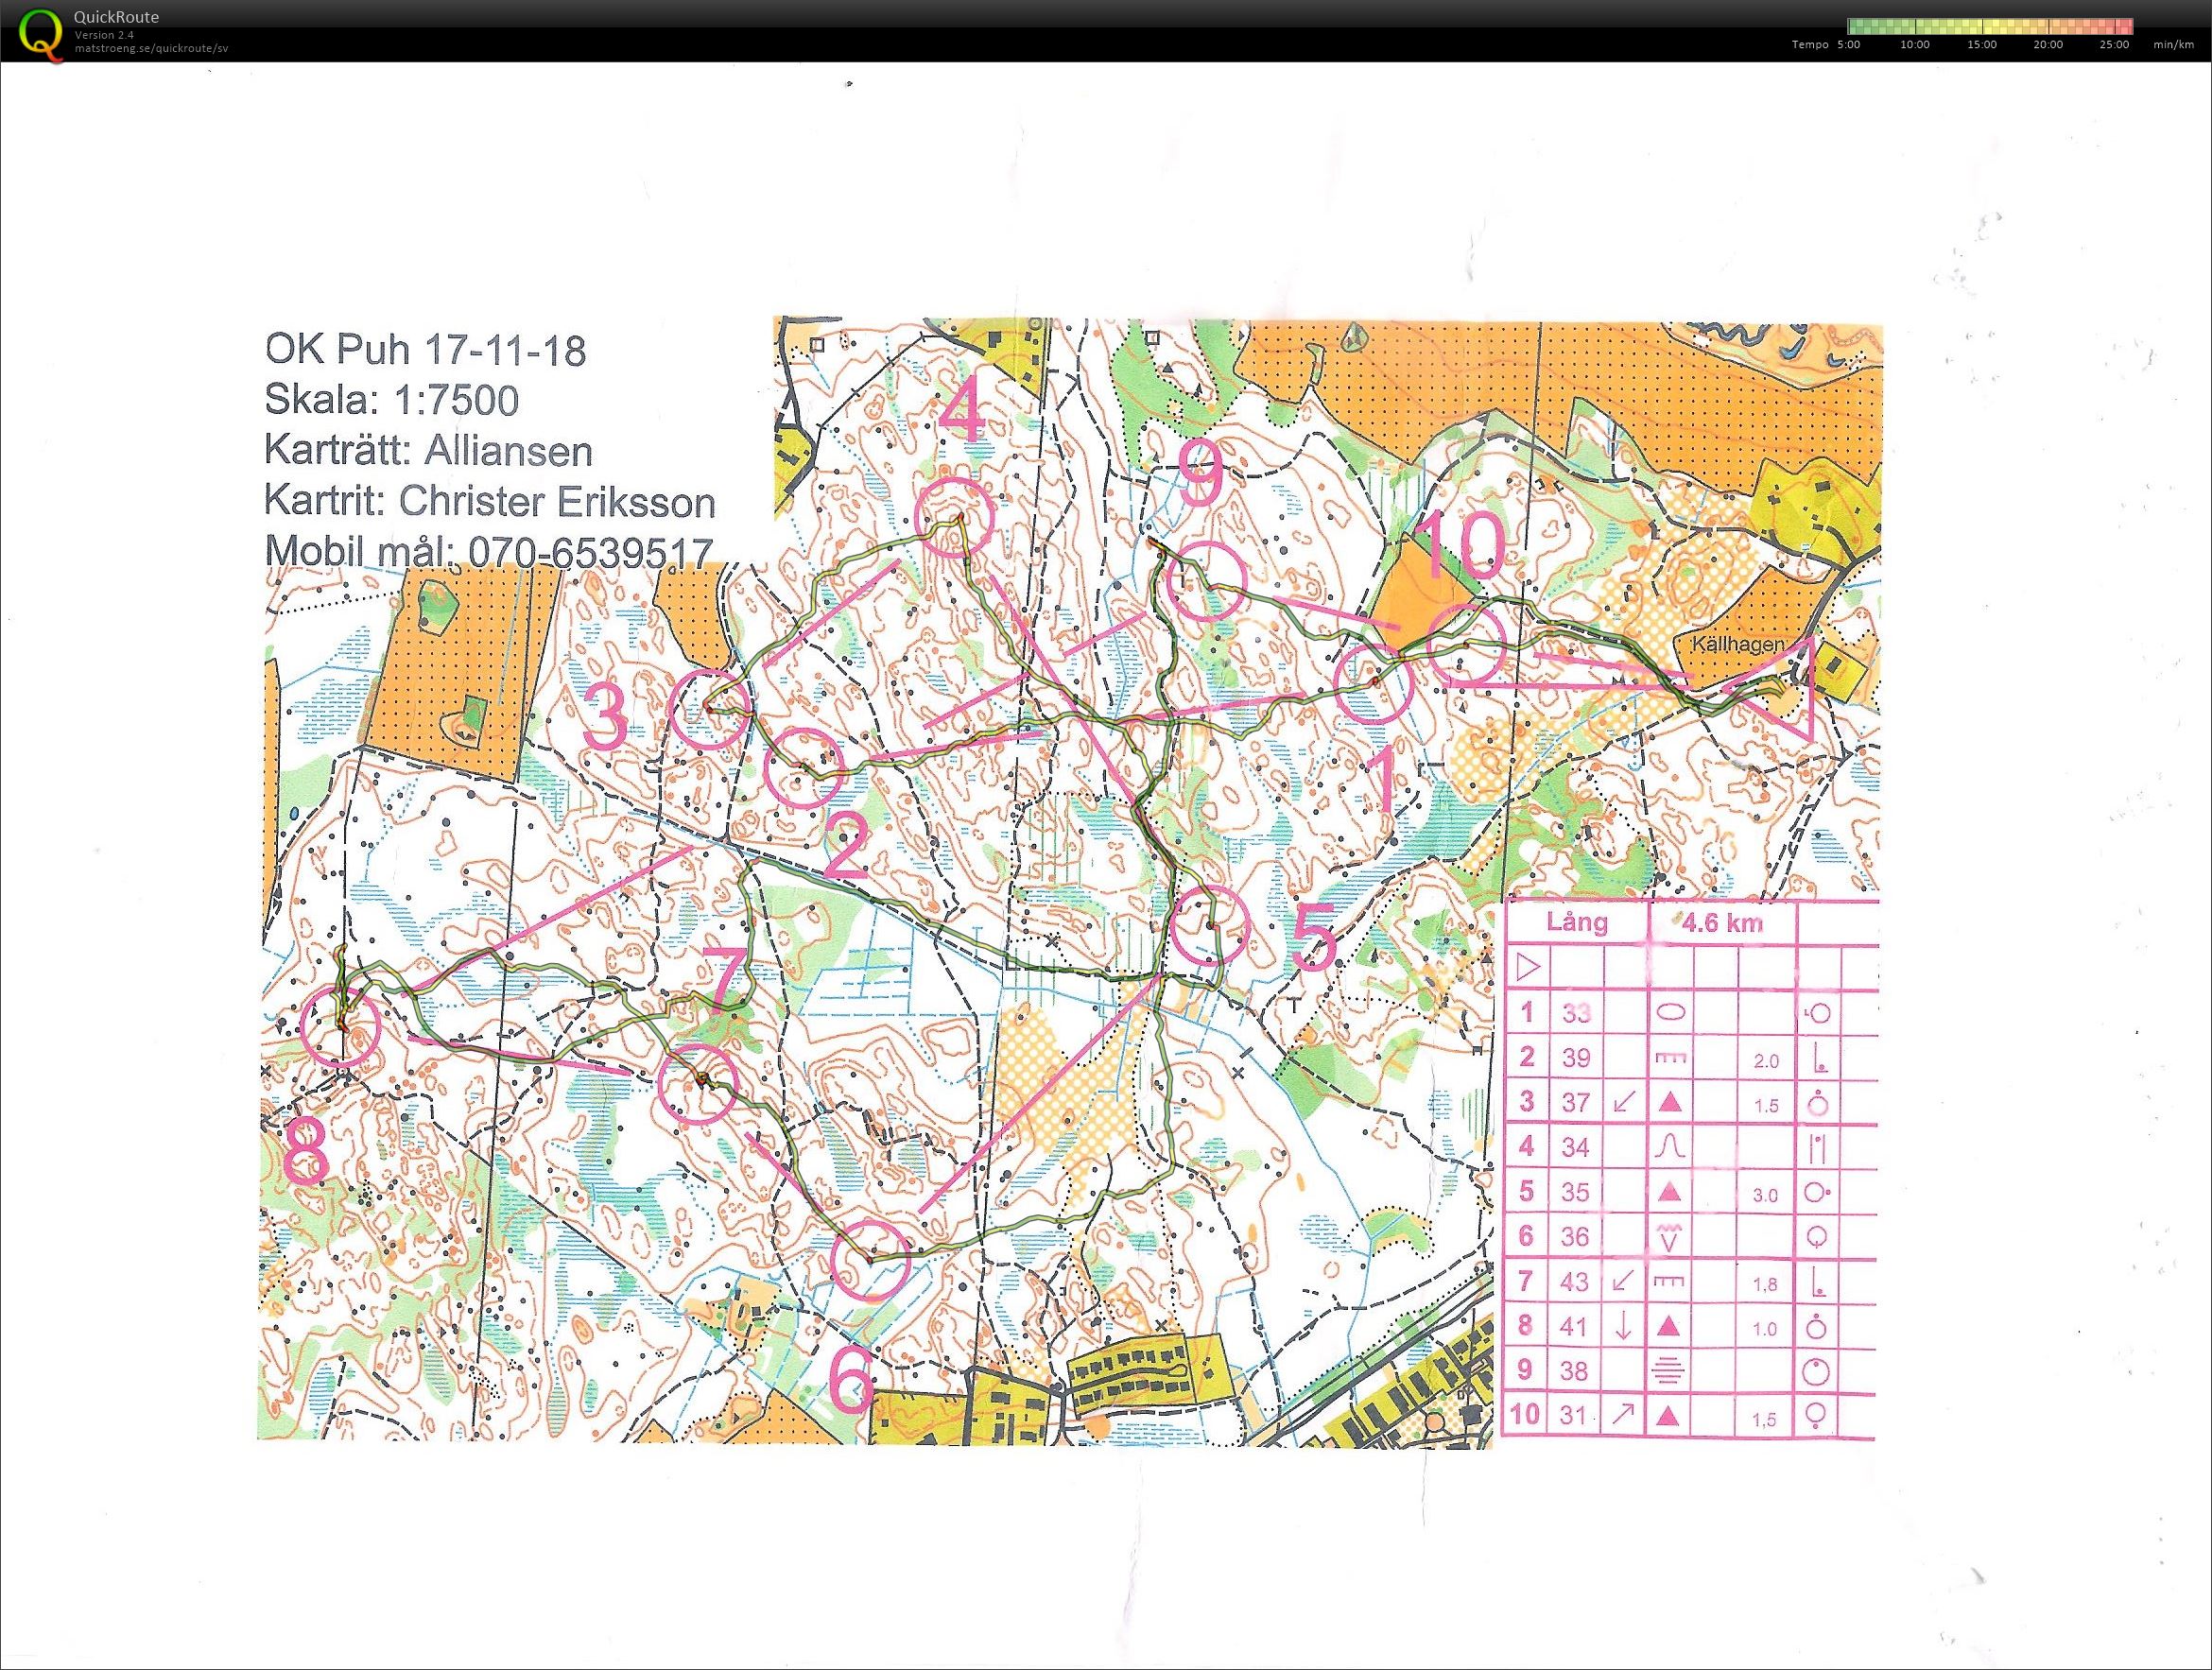Click the knoll symbol for control 4
The image size is (2212, 1670).
(x=1671, y=1147)
